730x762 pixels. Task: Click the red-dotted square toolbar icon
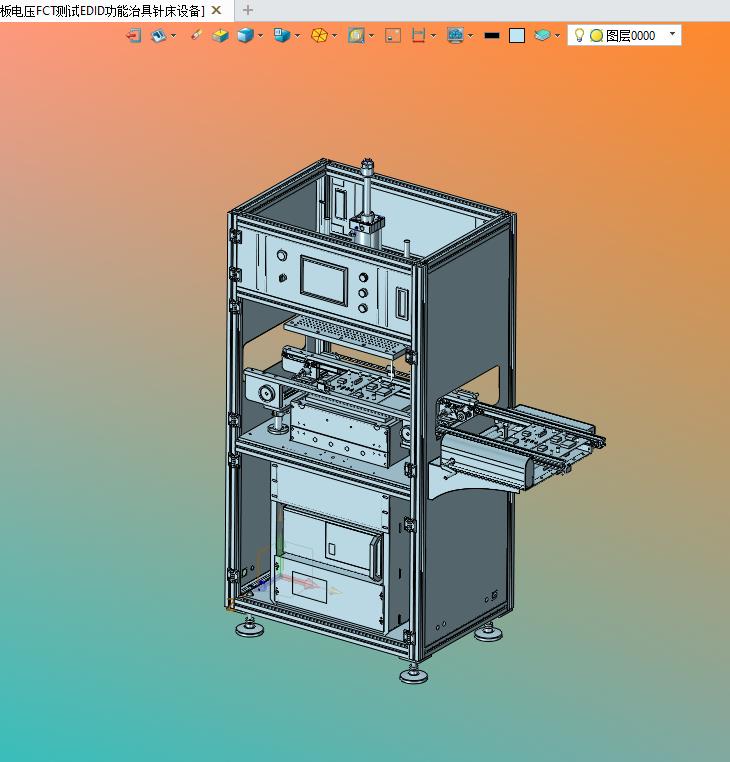click(x=392, y=35)
